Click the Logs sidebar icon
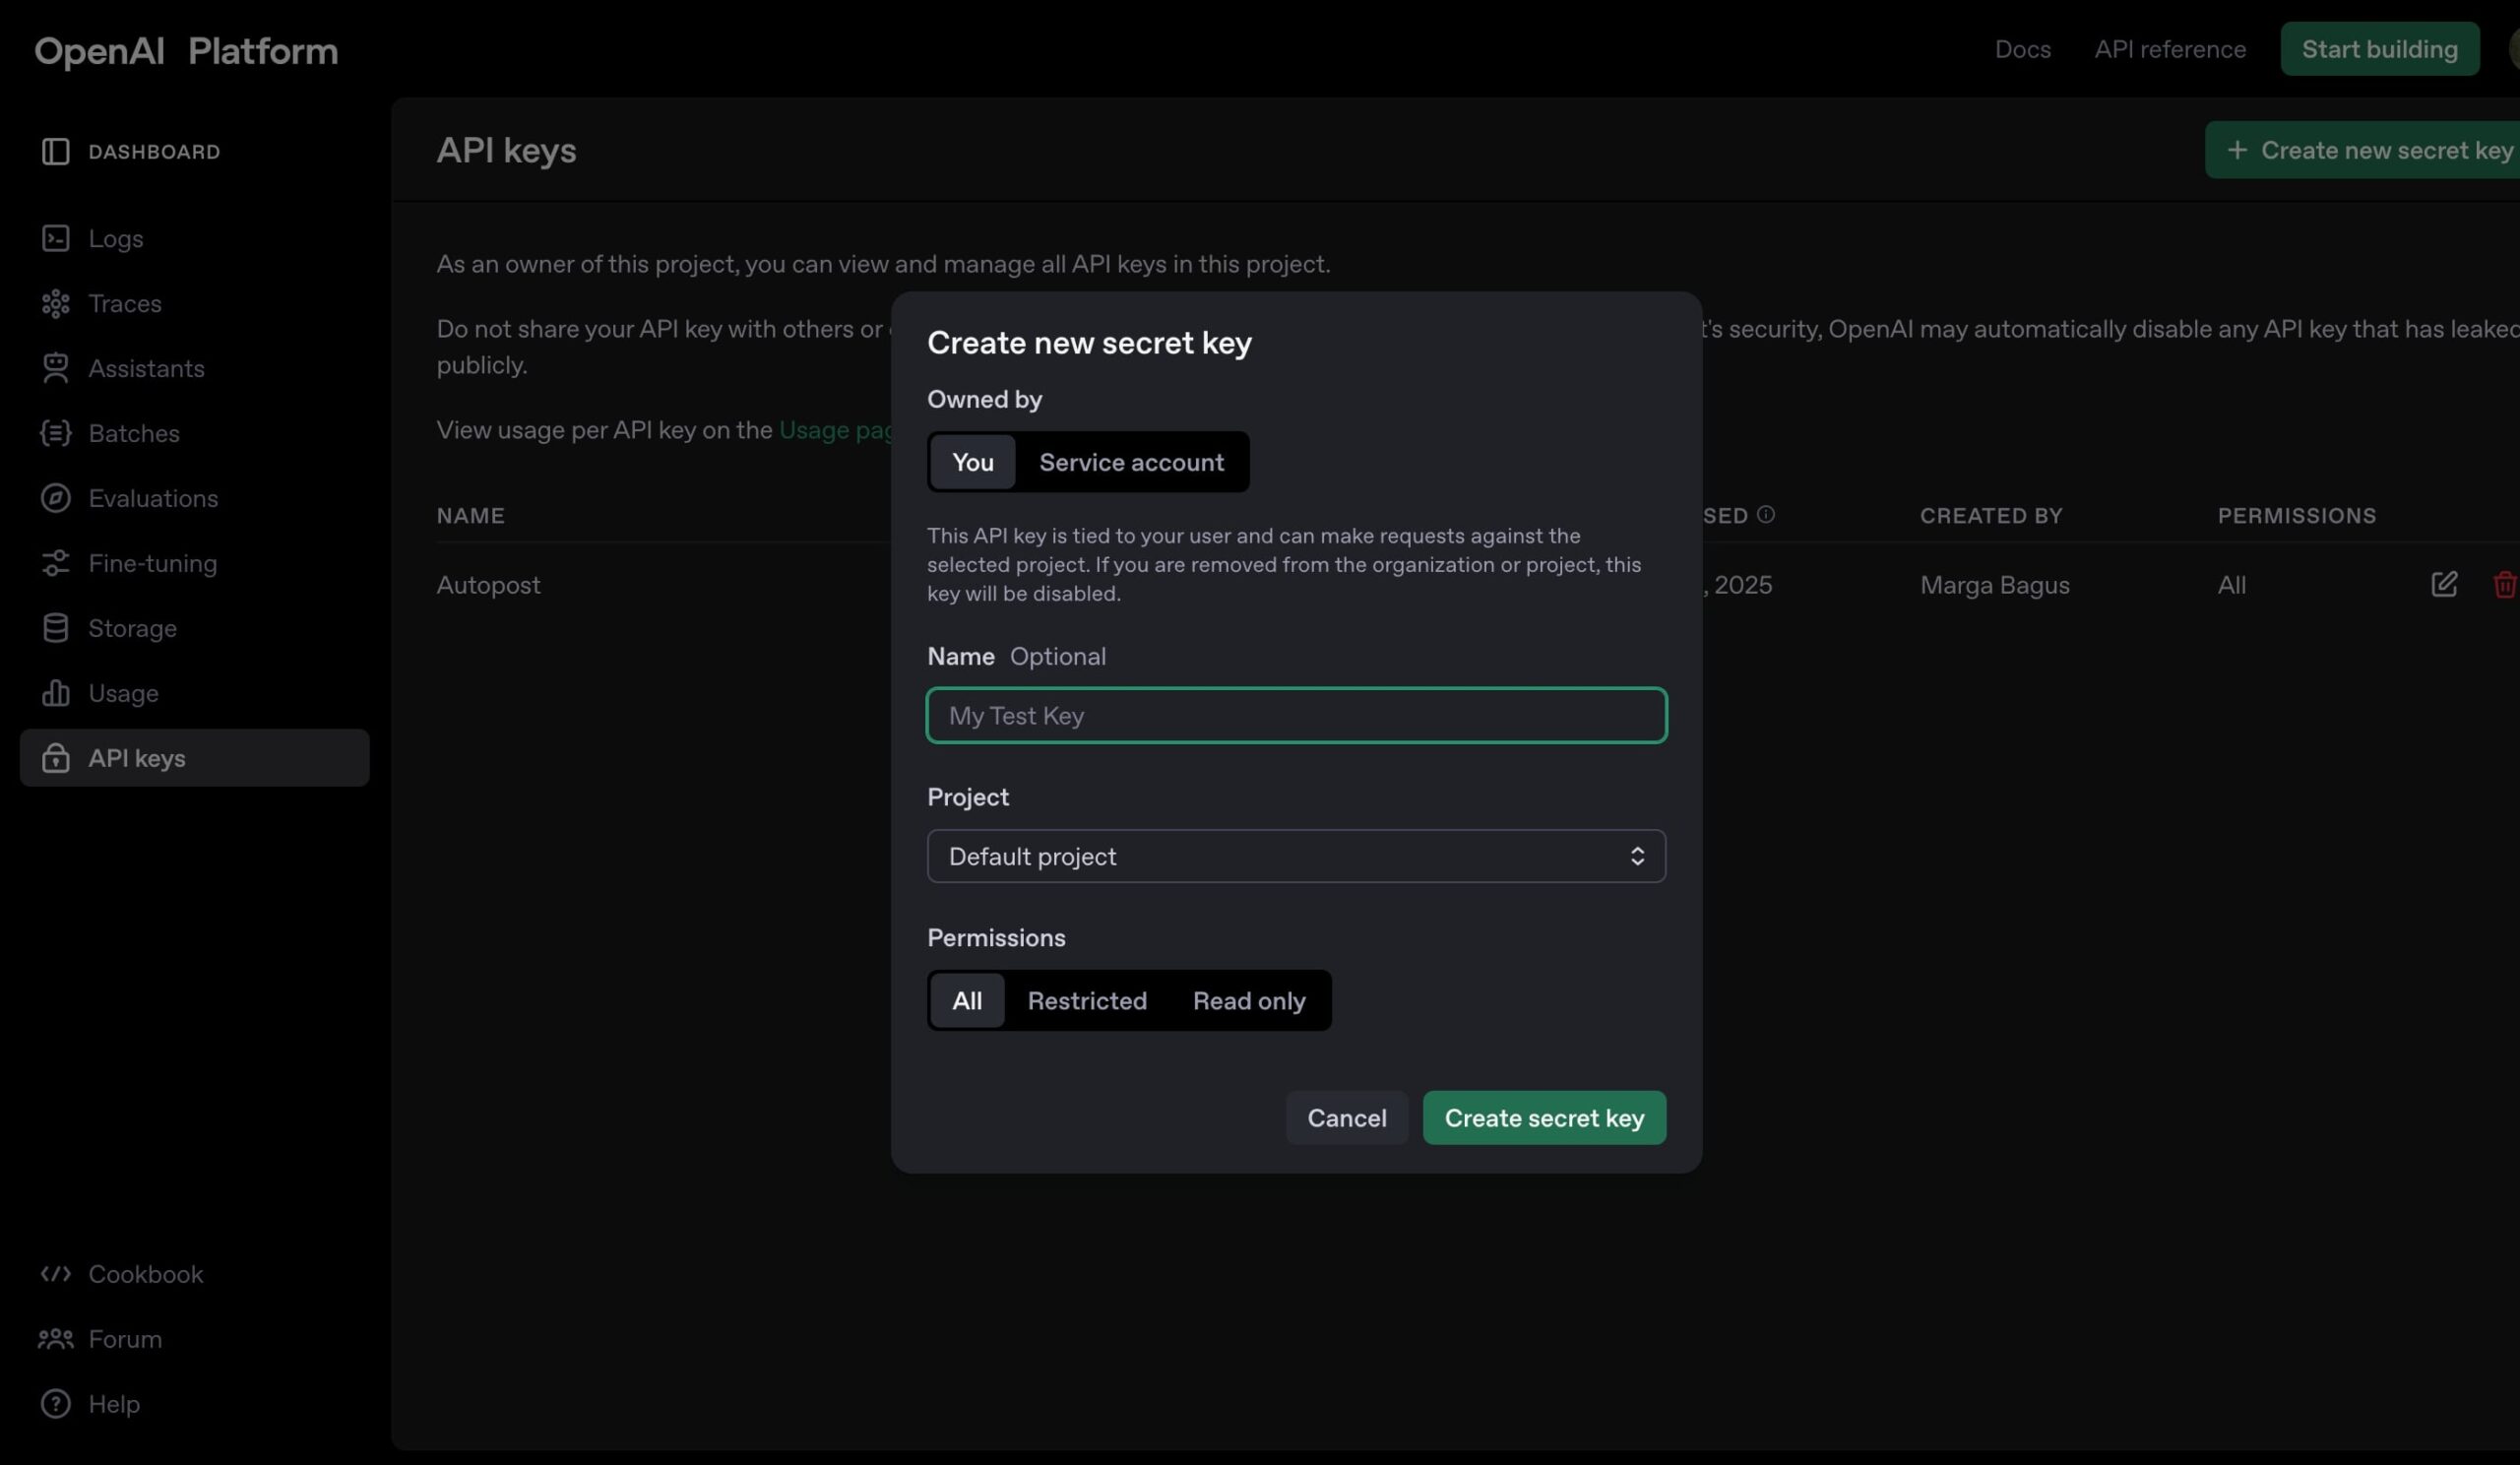2520x1465 pixels. pos(55,238)
